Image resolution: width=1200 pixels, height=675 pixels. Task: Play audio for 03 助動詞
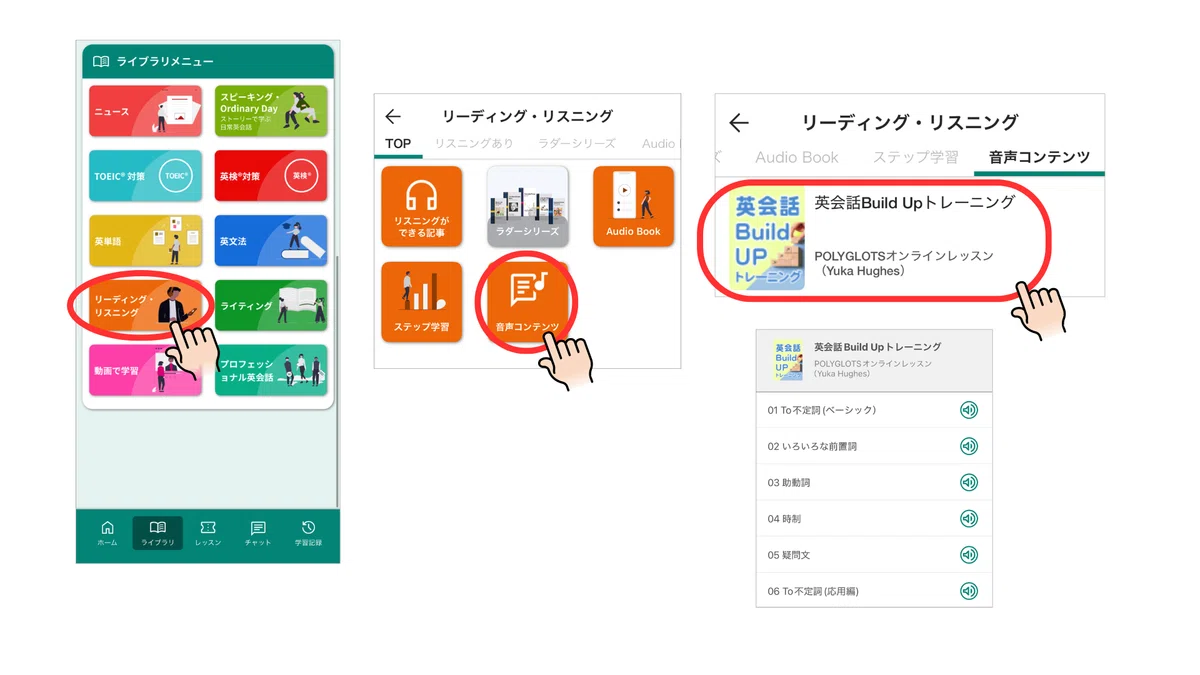point(968,482)
